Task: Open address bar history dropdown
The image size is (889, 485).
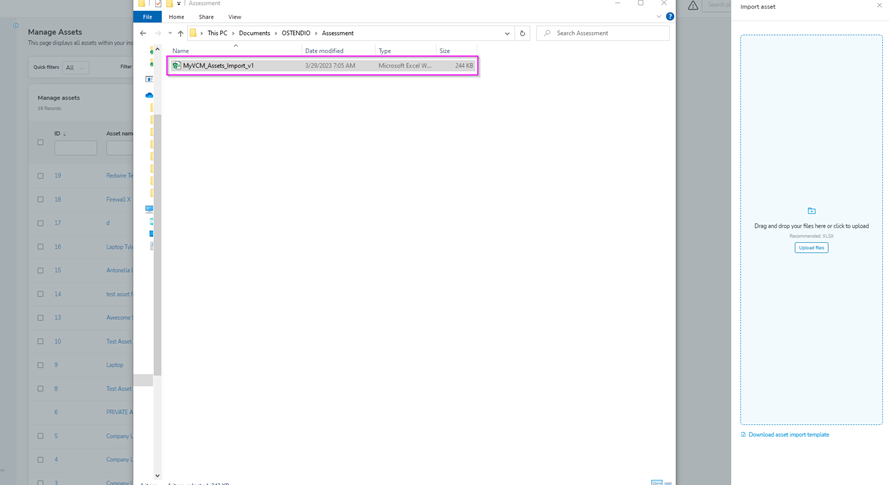Action: tap(507, 33)
